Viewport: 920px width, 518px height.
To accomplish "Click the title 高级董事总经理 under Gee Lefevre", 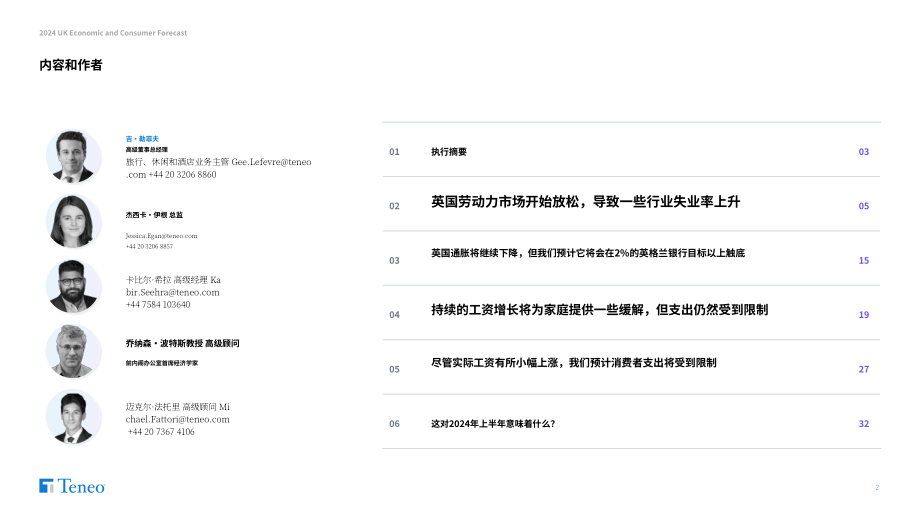I will [147, 150].
